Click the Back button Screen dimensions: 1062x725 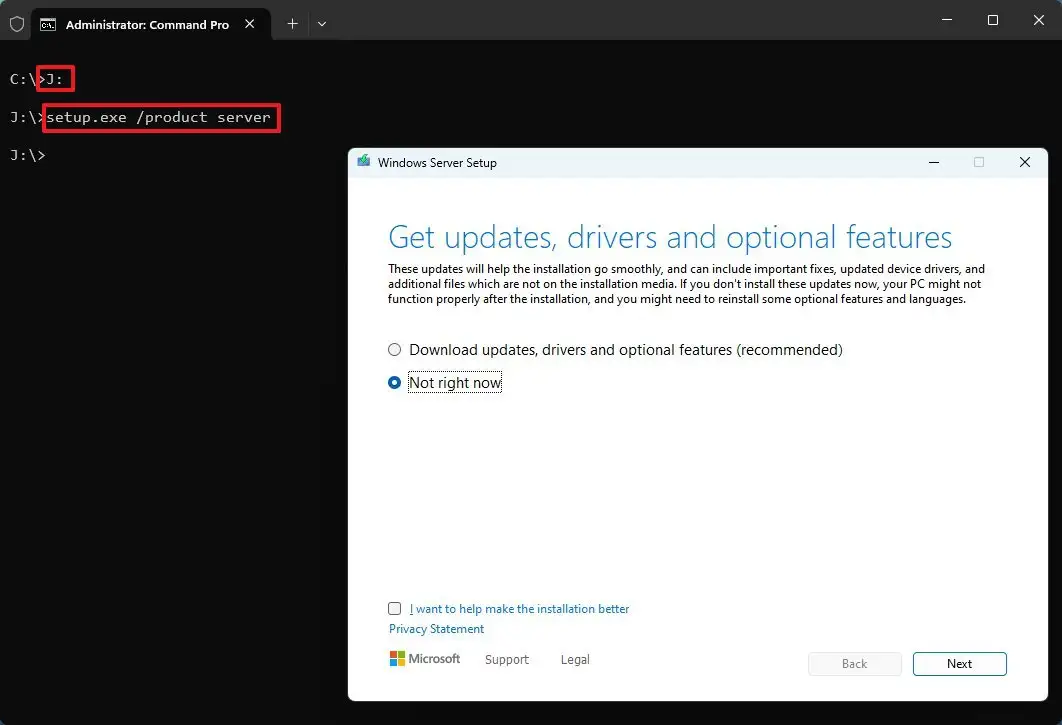pyautogui.click(x=854, y=663)
